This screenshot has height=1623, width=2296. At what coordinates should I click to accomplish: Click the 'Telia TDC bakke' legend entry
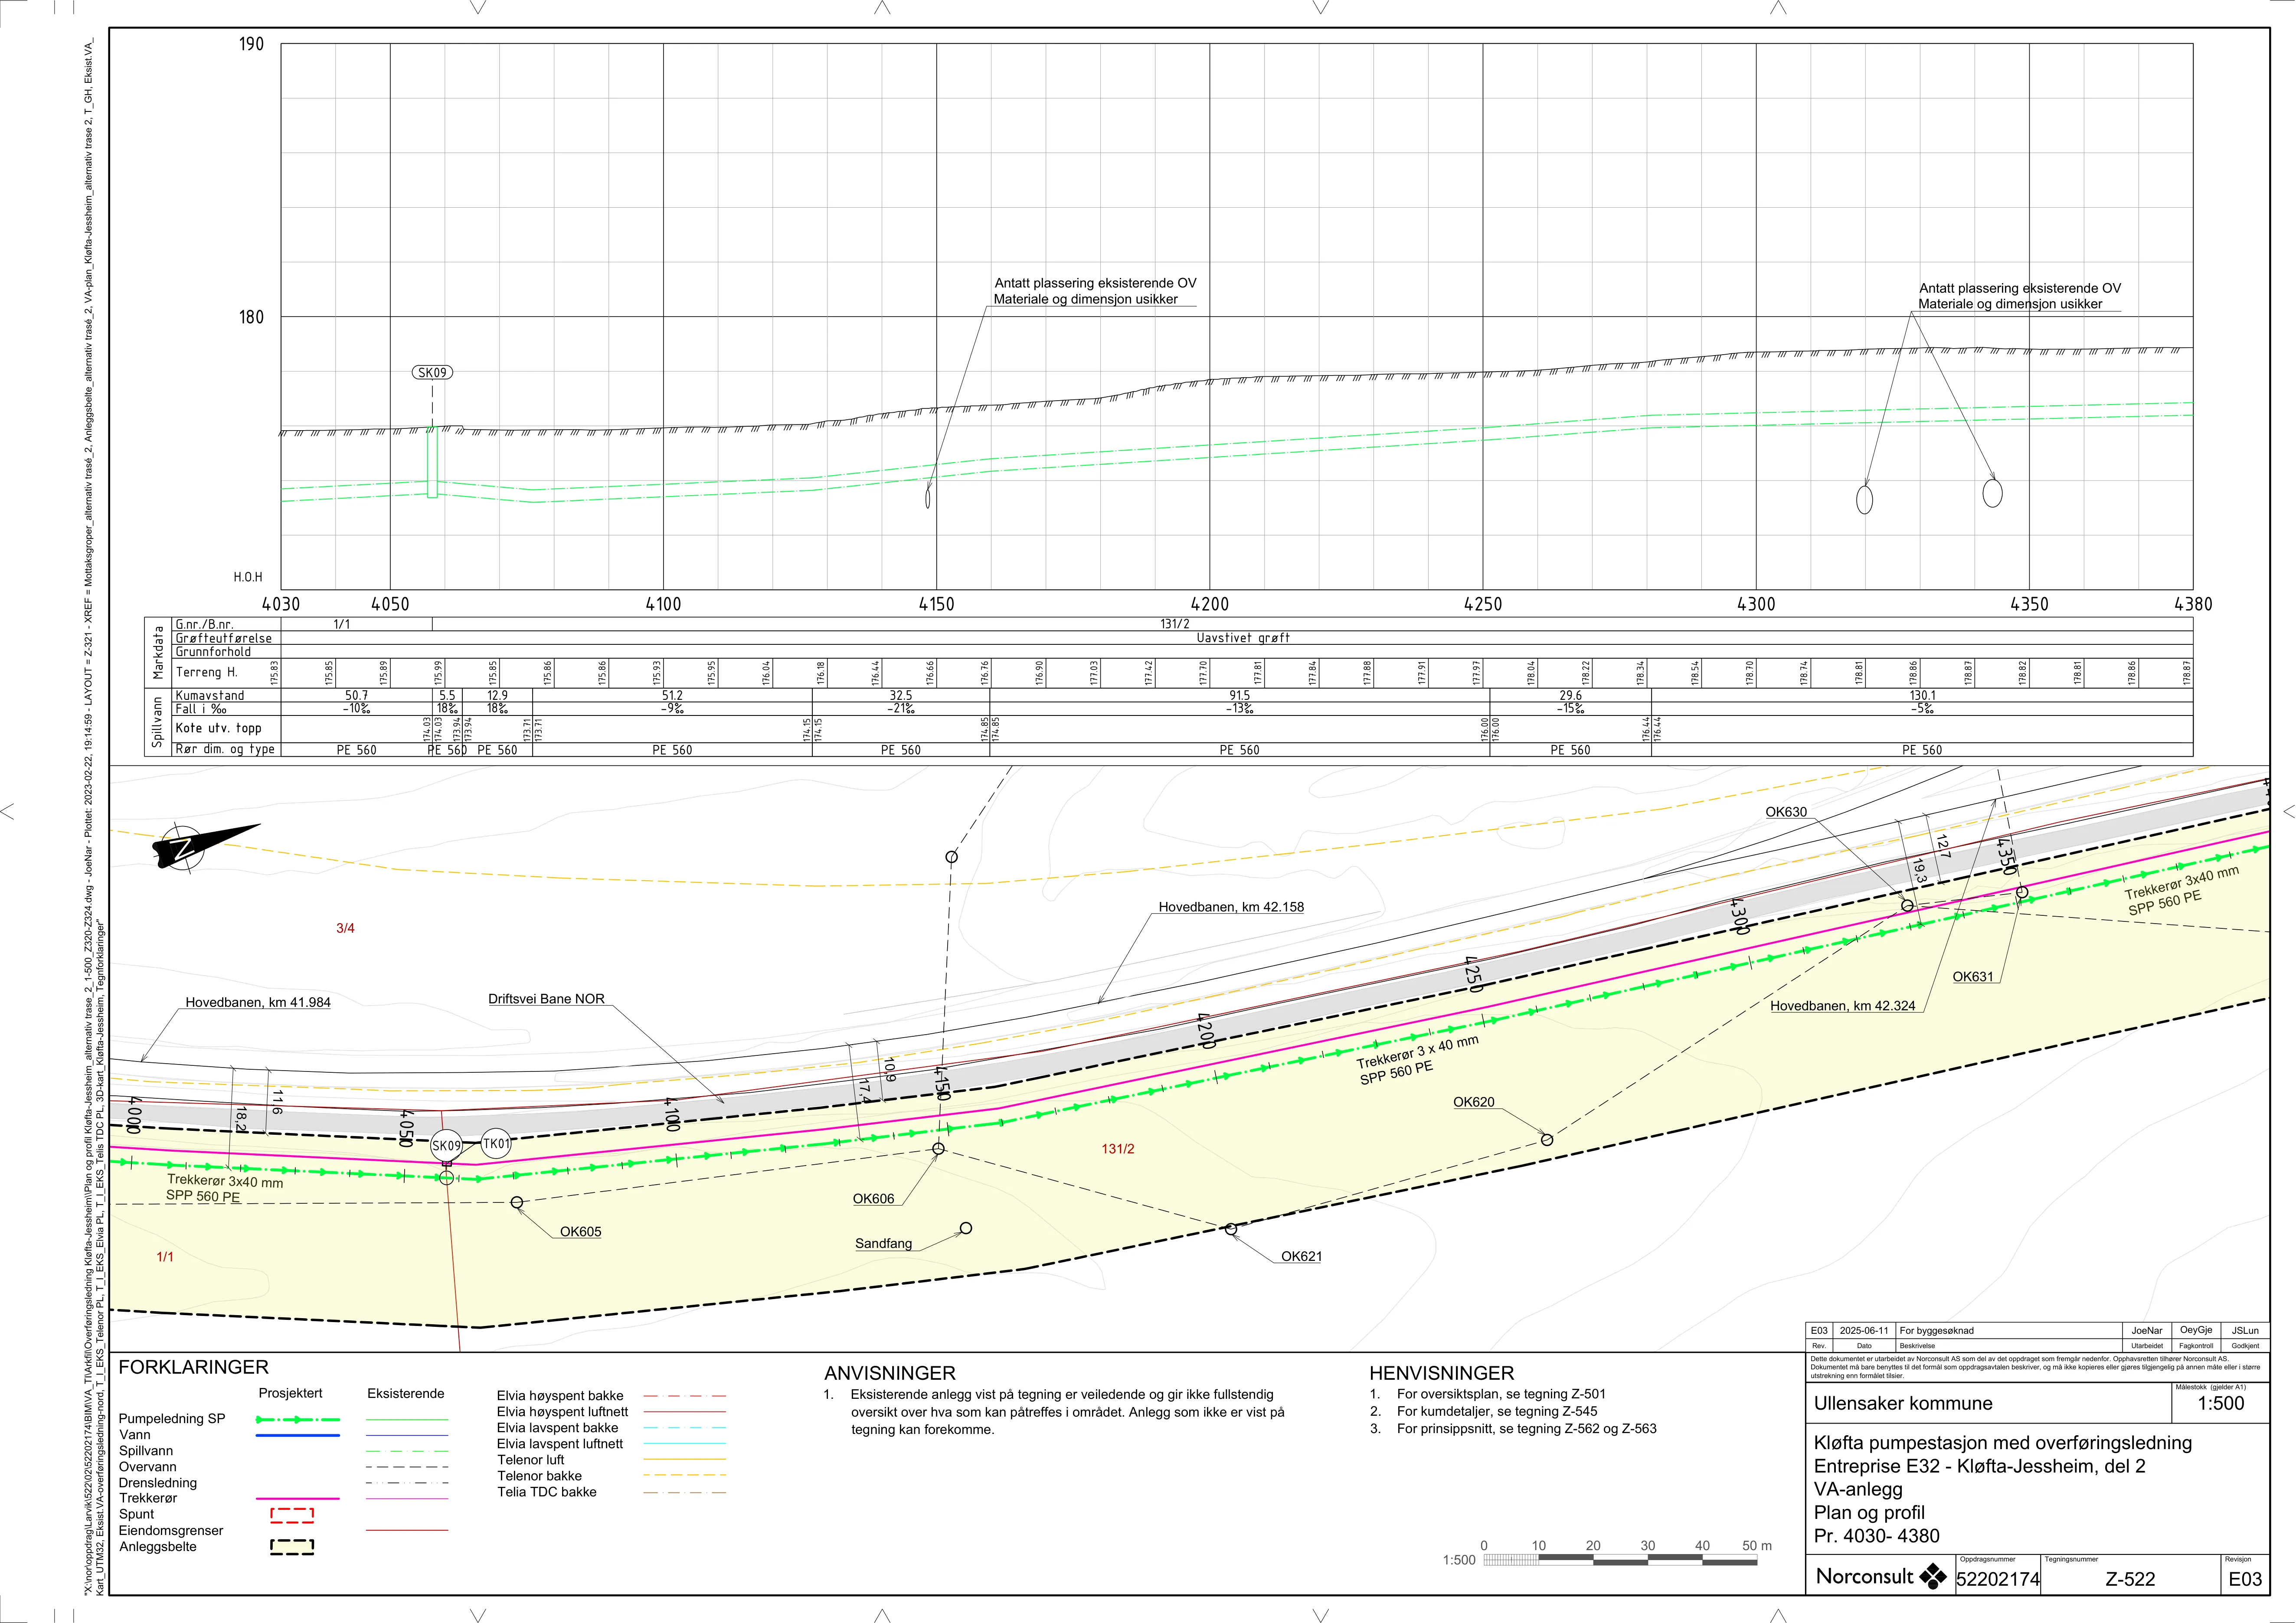(547, 1492)
